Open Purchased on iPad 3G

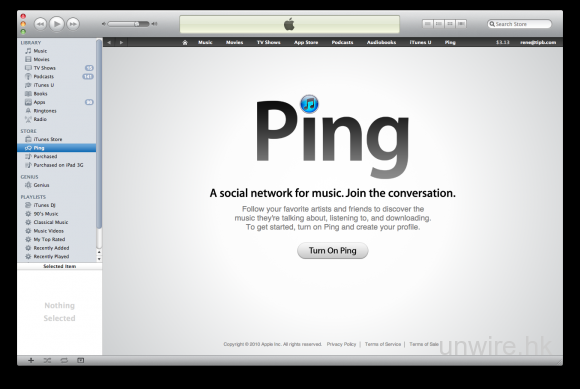pyautogui.click(x=57, y=165)
